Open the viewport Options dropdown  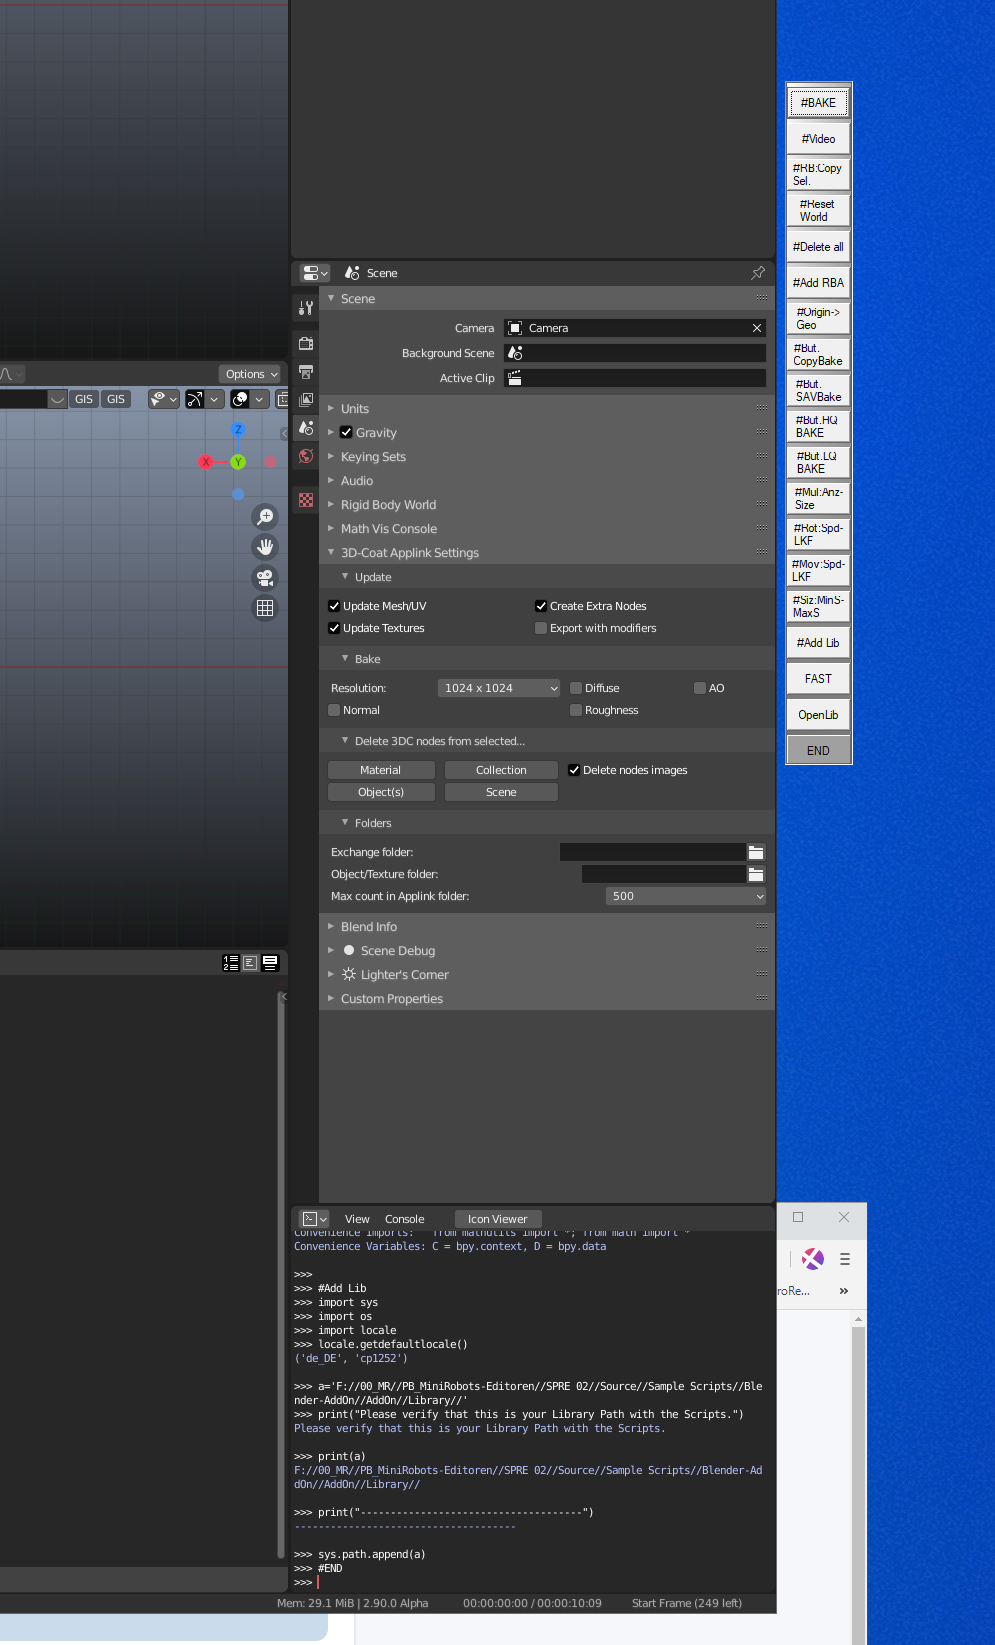click(251, 374)
